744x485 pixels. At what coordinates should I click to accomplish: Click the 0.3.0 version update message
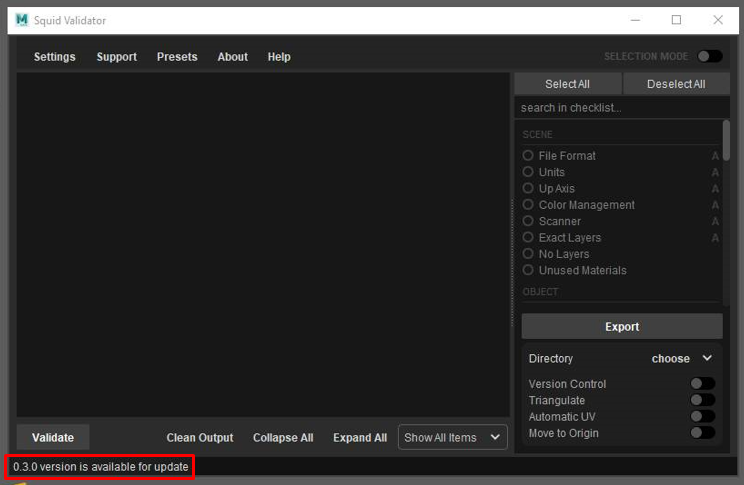pyautogui.click(x=101, y=467)
